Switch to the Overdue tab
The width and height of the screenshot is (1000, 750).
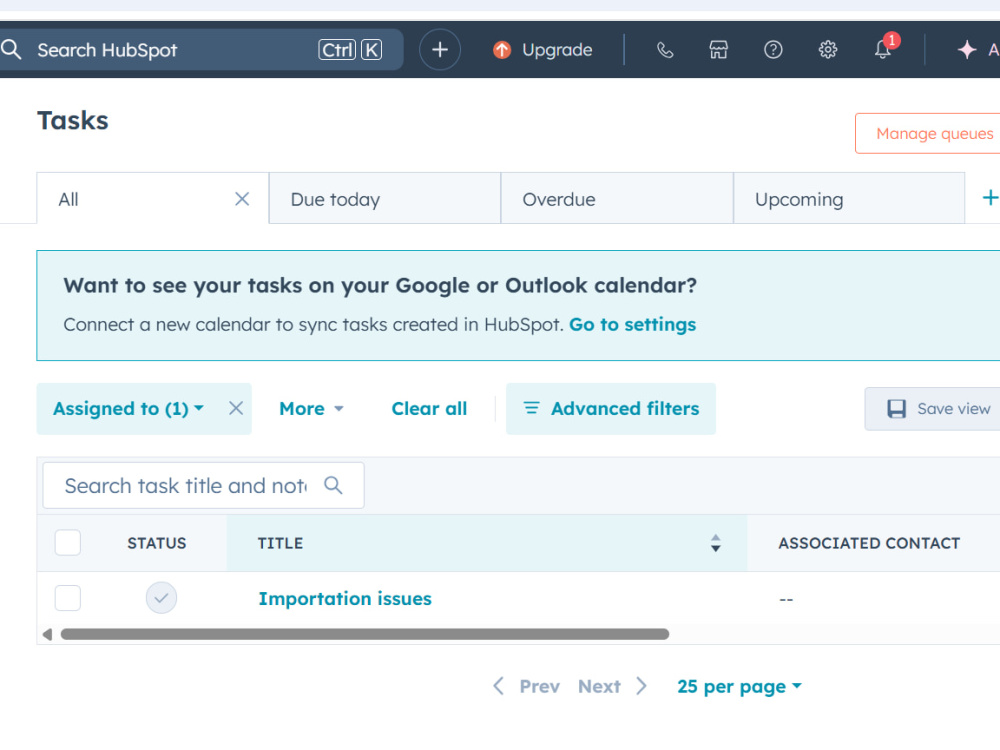(x=617, y=199)
